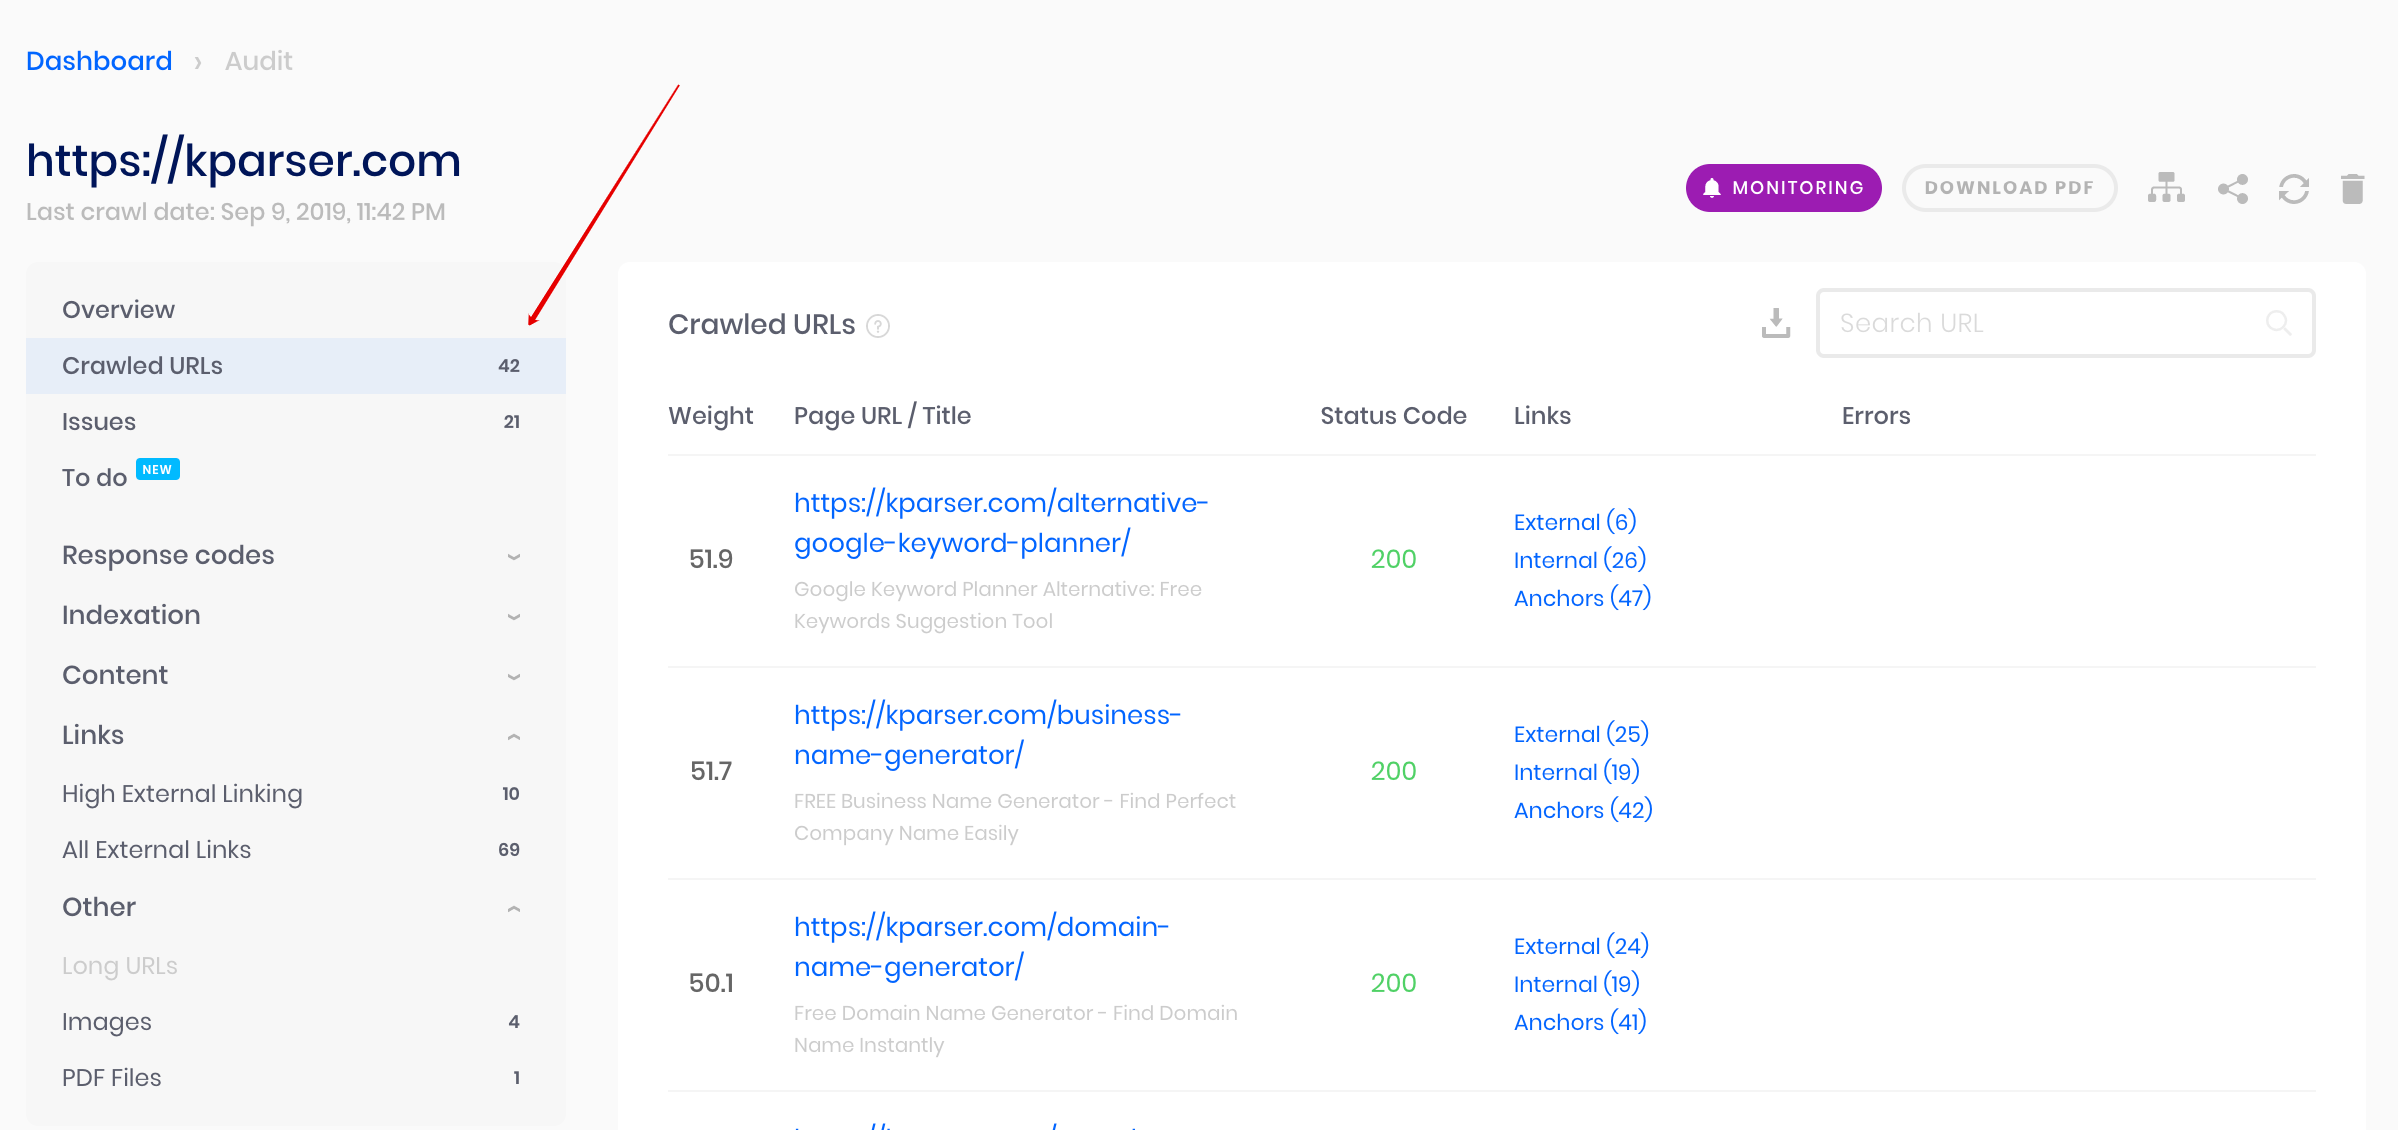Click the Search URL input field
The width and height of the screenshot is (2398, 1130).
(2066, 323)
